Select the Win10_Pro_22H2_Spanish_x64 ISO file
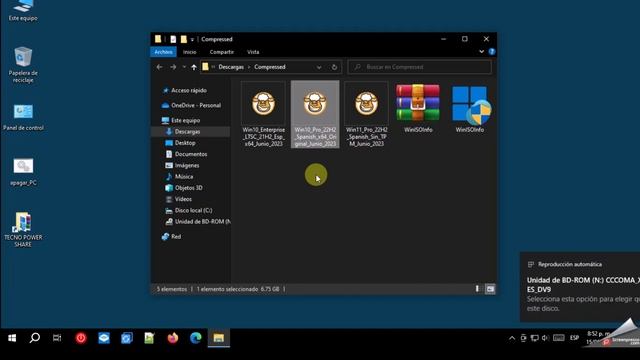 pos(315,114)
